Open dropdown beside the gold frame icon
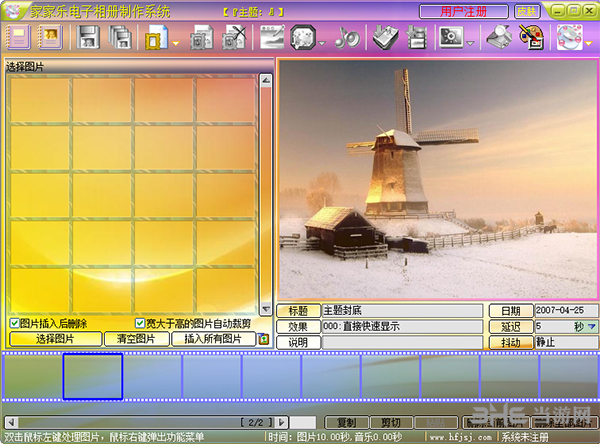 coord(176,43)
